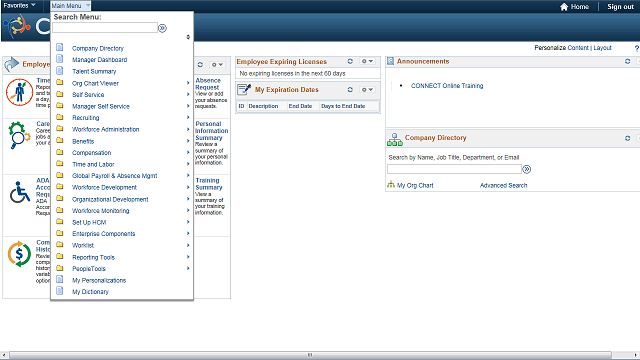Expand the Recruiting submenu arrow
Screen dimensions: 640x360
[x=188, y=118]
